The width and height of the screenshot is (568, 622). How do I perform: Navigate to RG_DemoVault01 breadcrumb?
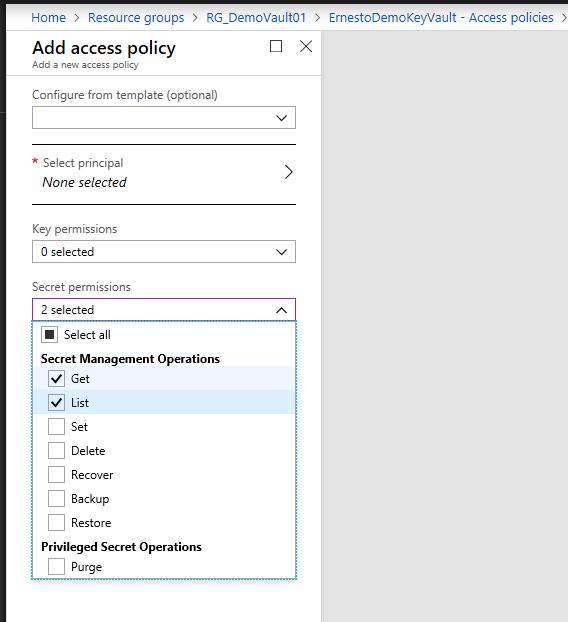pos(256,17)
